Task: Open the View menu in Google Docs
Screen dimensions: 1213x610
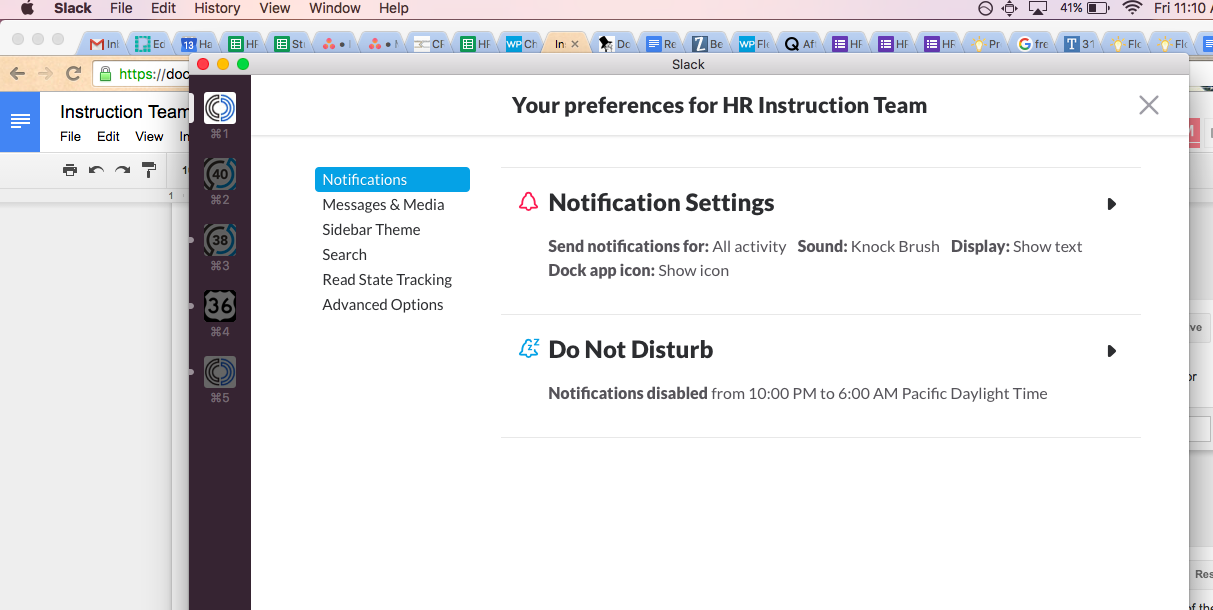Action: [x=149, y=137]
